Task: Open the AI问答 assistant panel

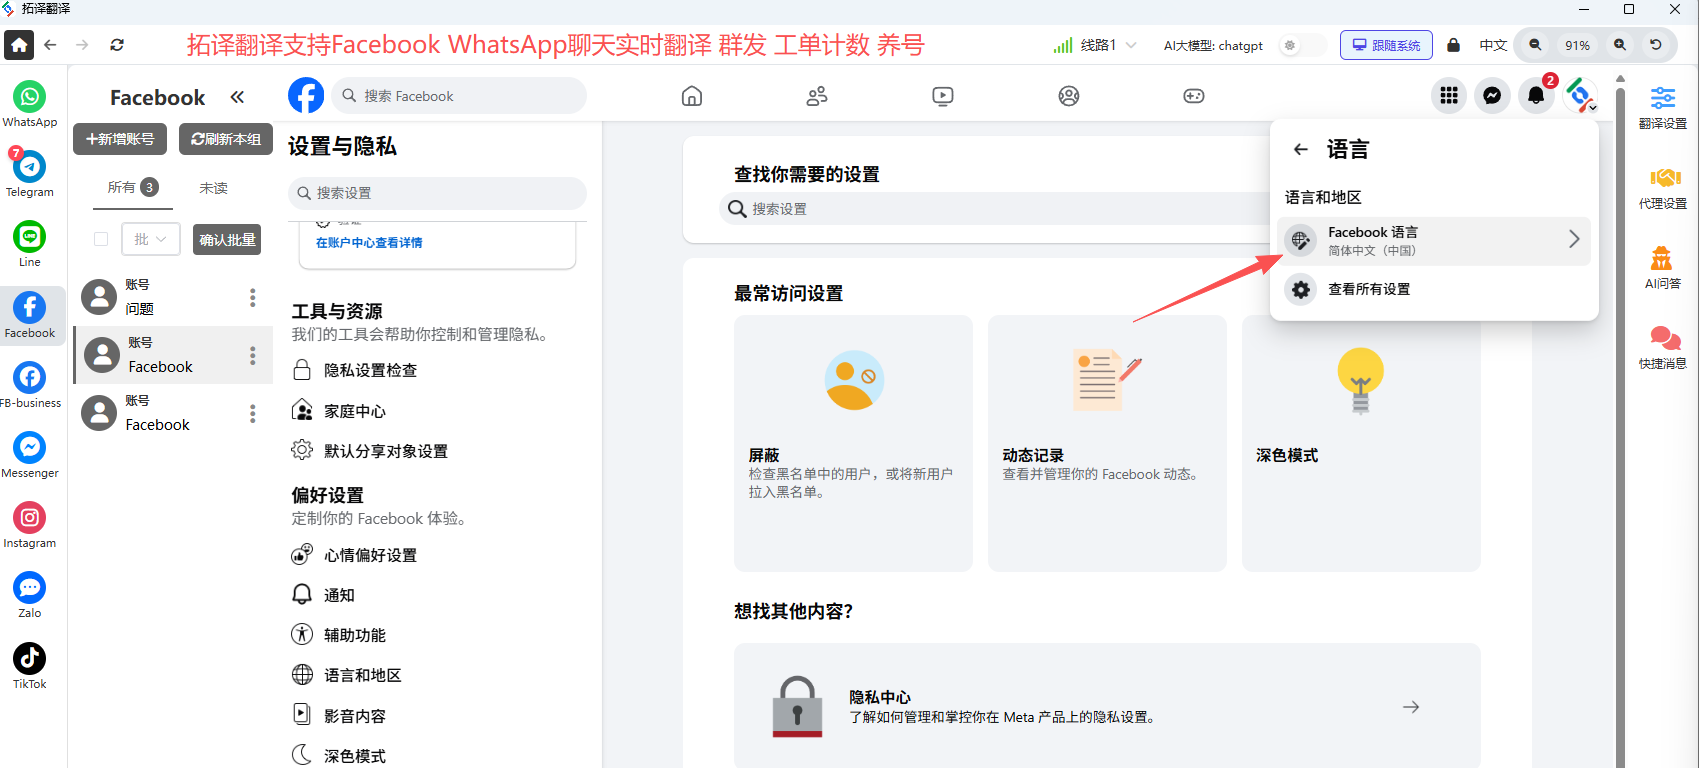Action: (1663, 267)
